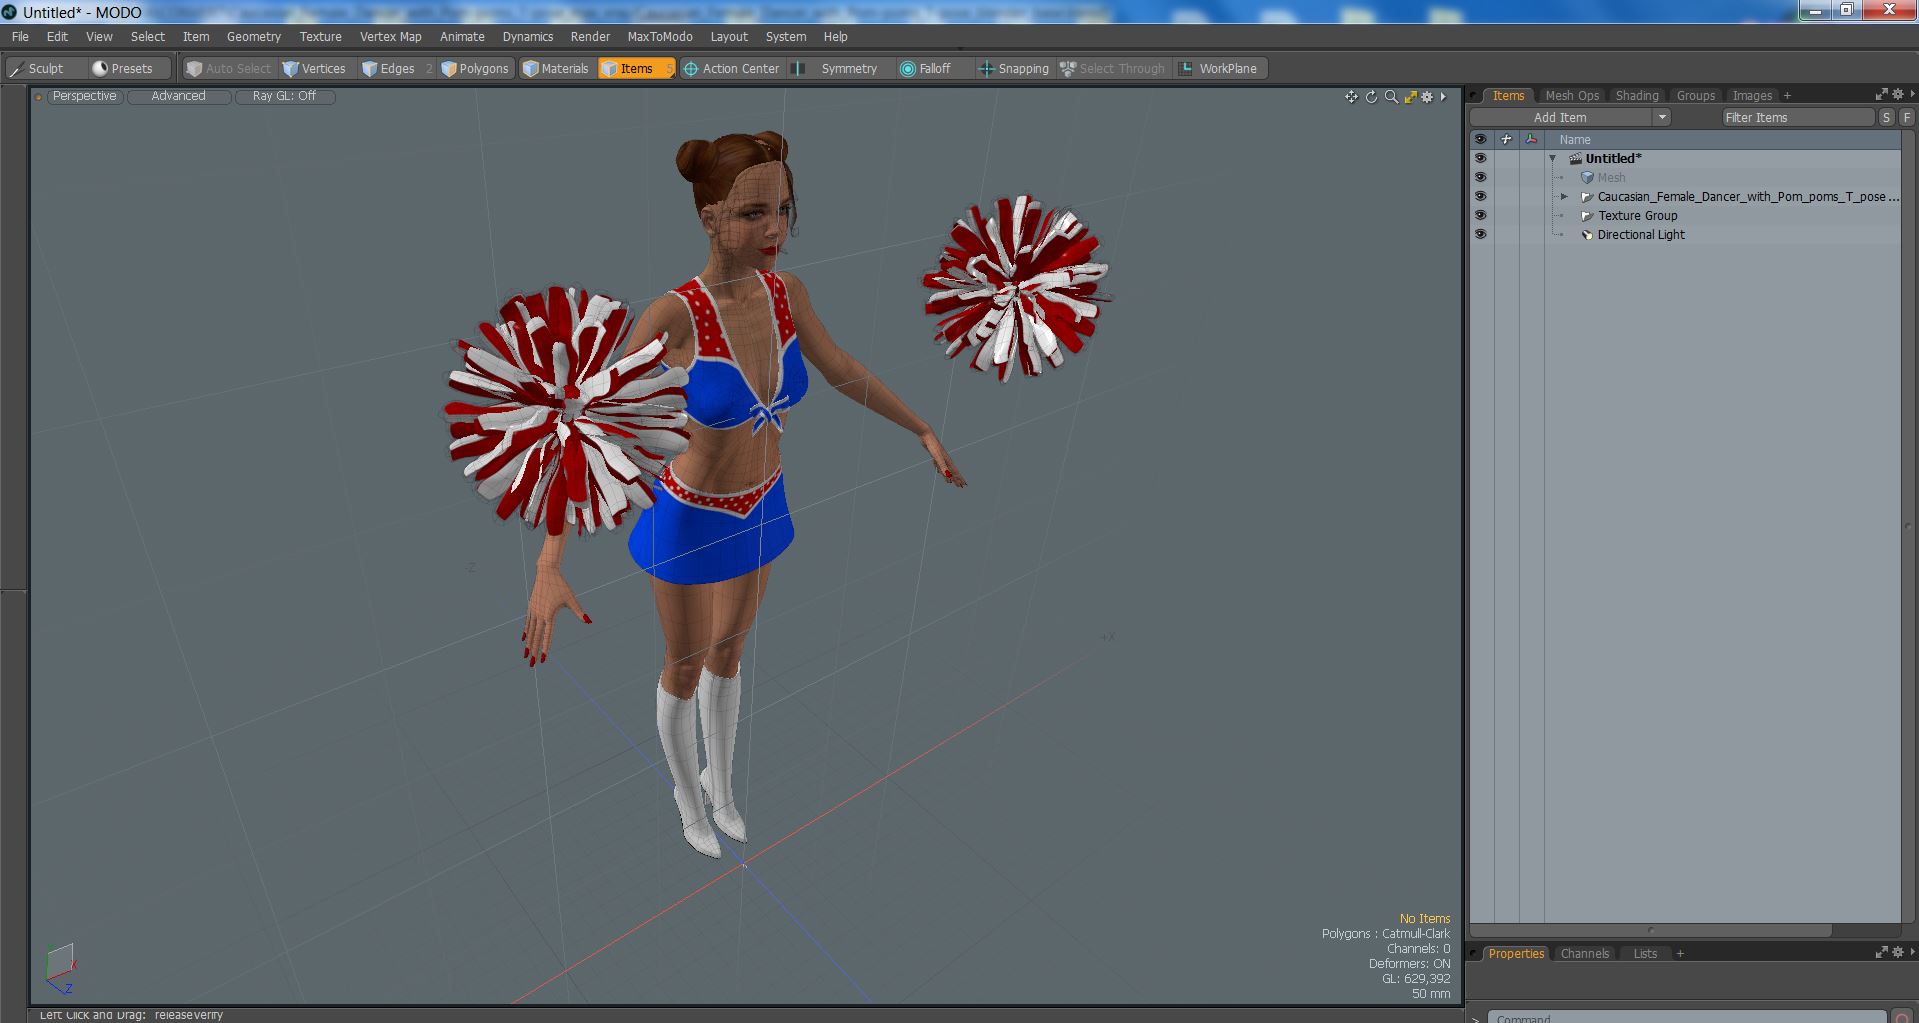
Task: Open the Geometry menu
Action: tap(254, 36)
